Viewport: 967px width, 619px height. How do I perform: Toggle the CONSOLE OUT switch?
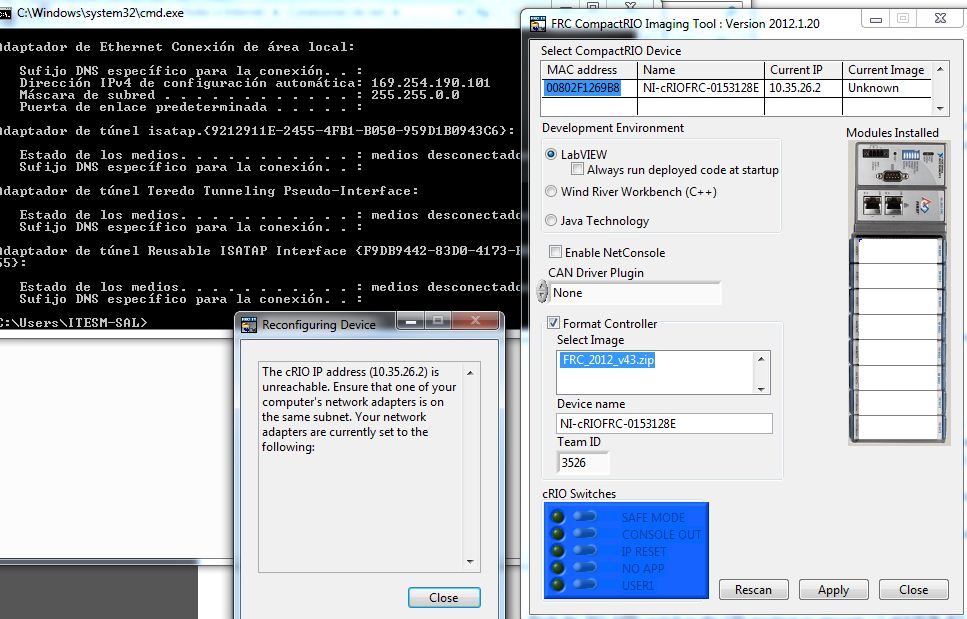click(x=585, y=533)
